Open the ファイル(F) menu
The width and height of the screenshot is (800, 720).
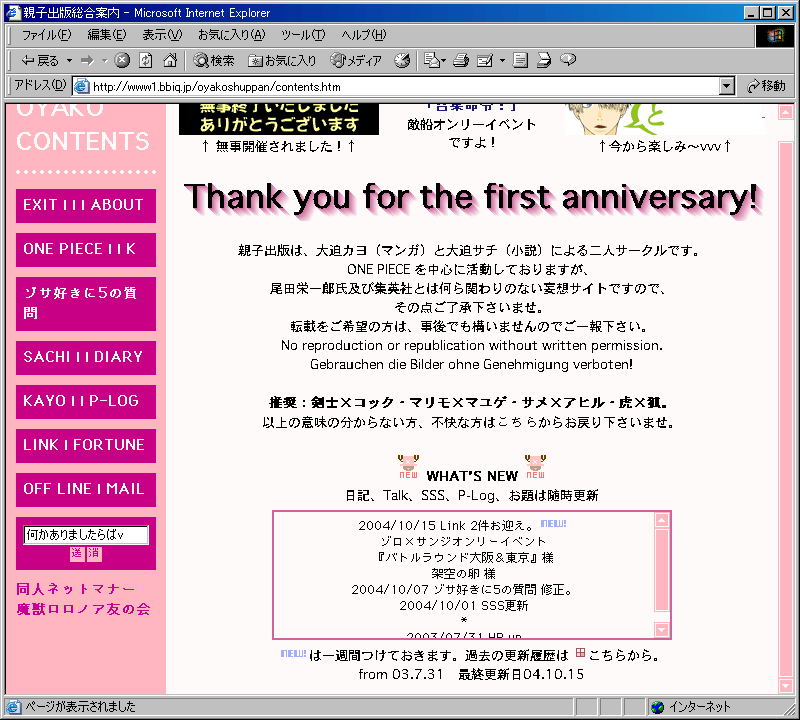(x=46, y=35)
